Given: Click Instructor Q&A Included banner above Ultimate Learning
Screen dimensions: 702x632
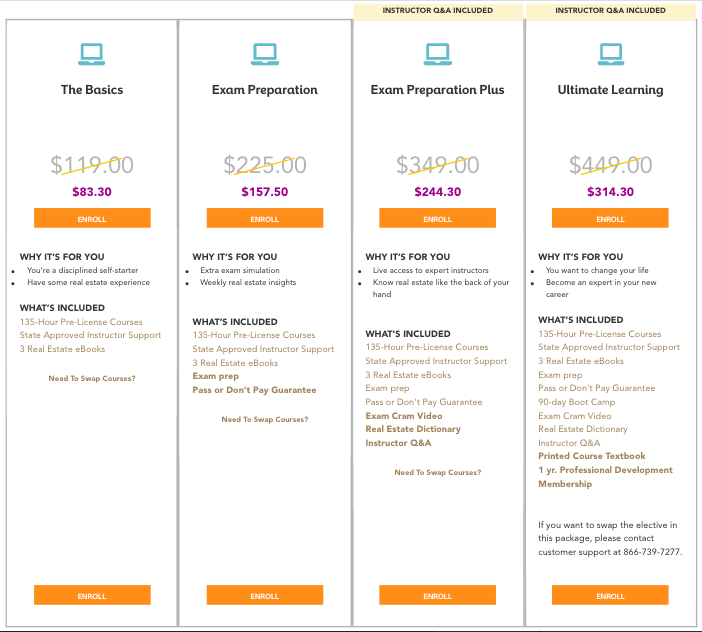Looking at the screenshot, I should tap(610, 11).
